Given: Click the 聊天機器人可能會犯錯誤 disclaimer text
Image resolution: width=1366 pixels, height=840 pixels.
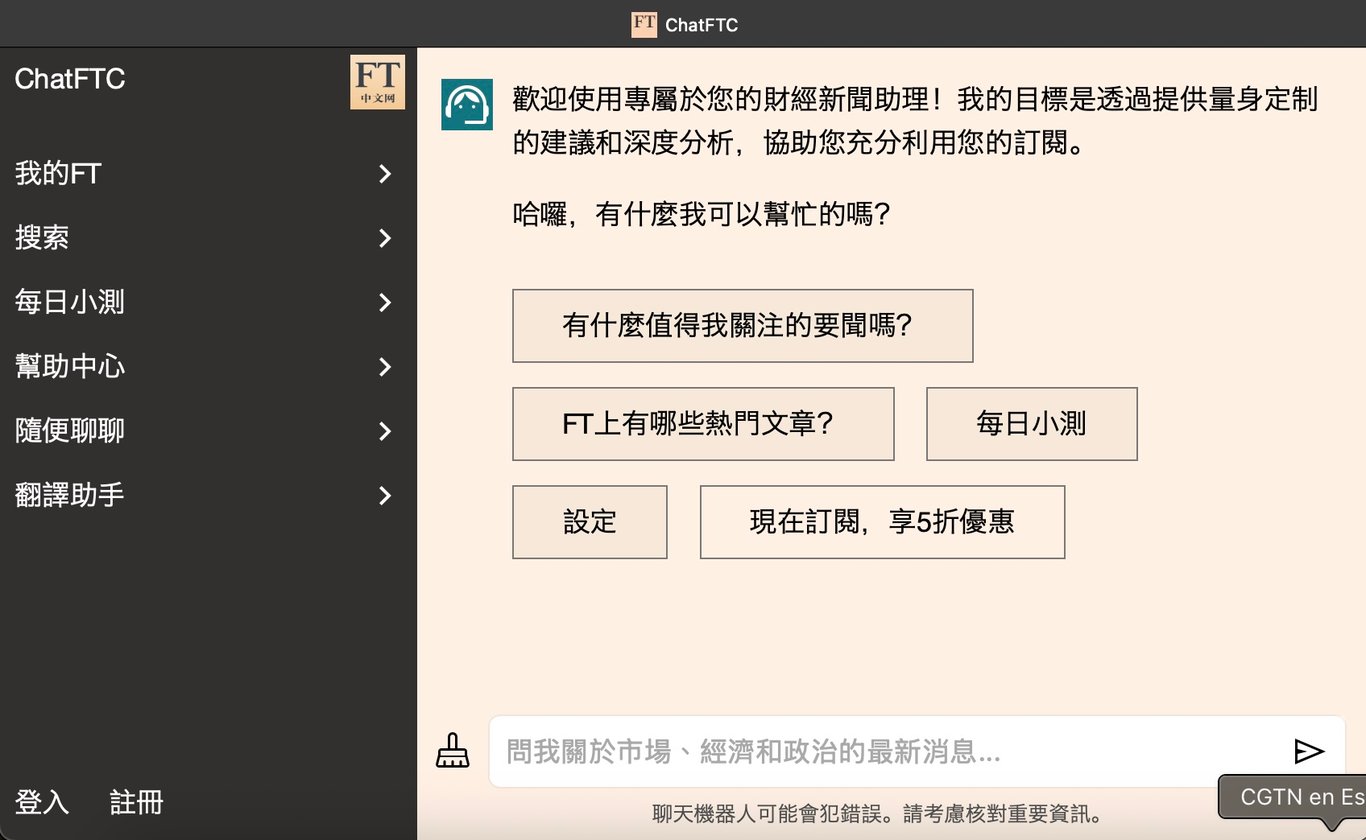Looking at the screenshot, I should point(878,813).
